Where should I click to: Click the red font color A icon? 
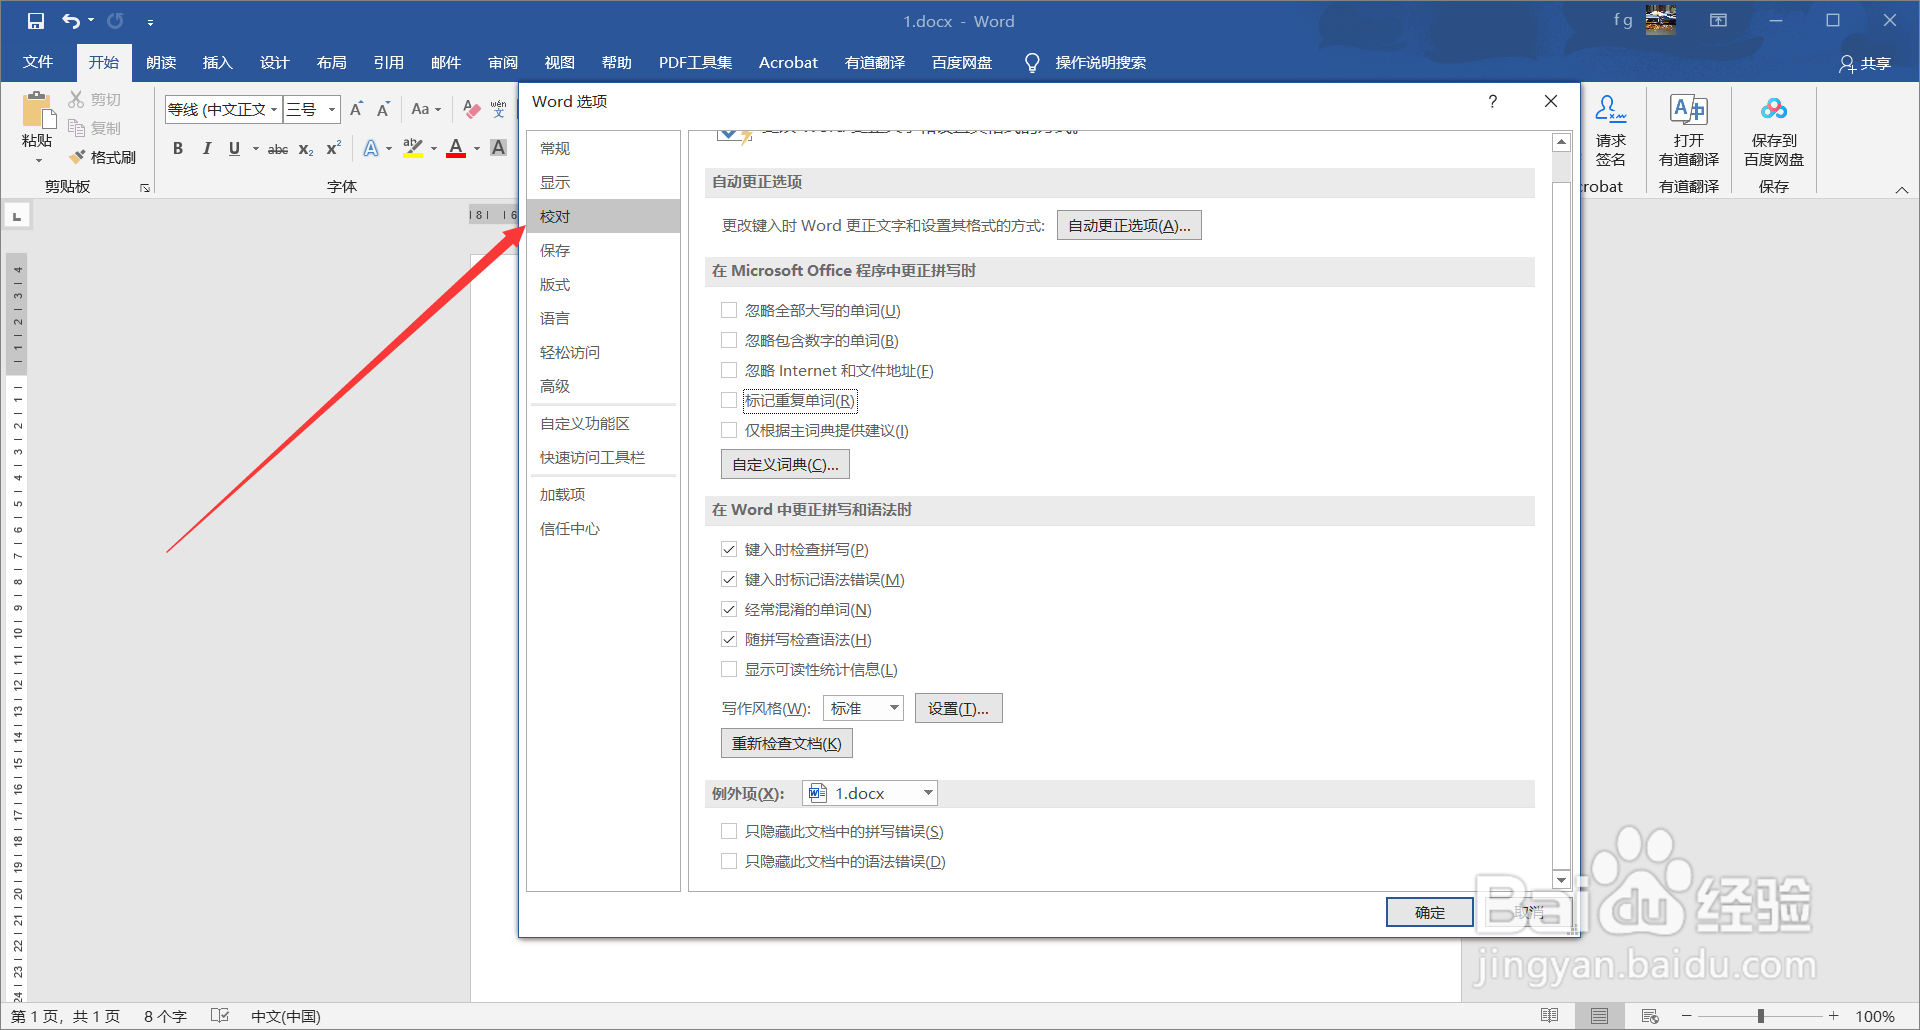pyautogui.click(x=456, y=148)
